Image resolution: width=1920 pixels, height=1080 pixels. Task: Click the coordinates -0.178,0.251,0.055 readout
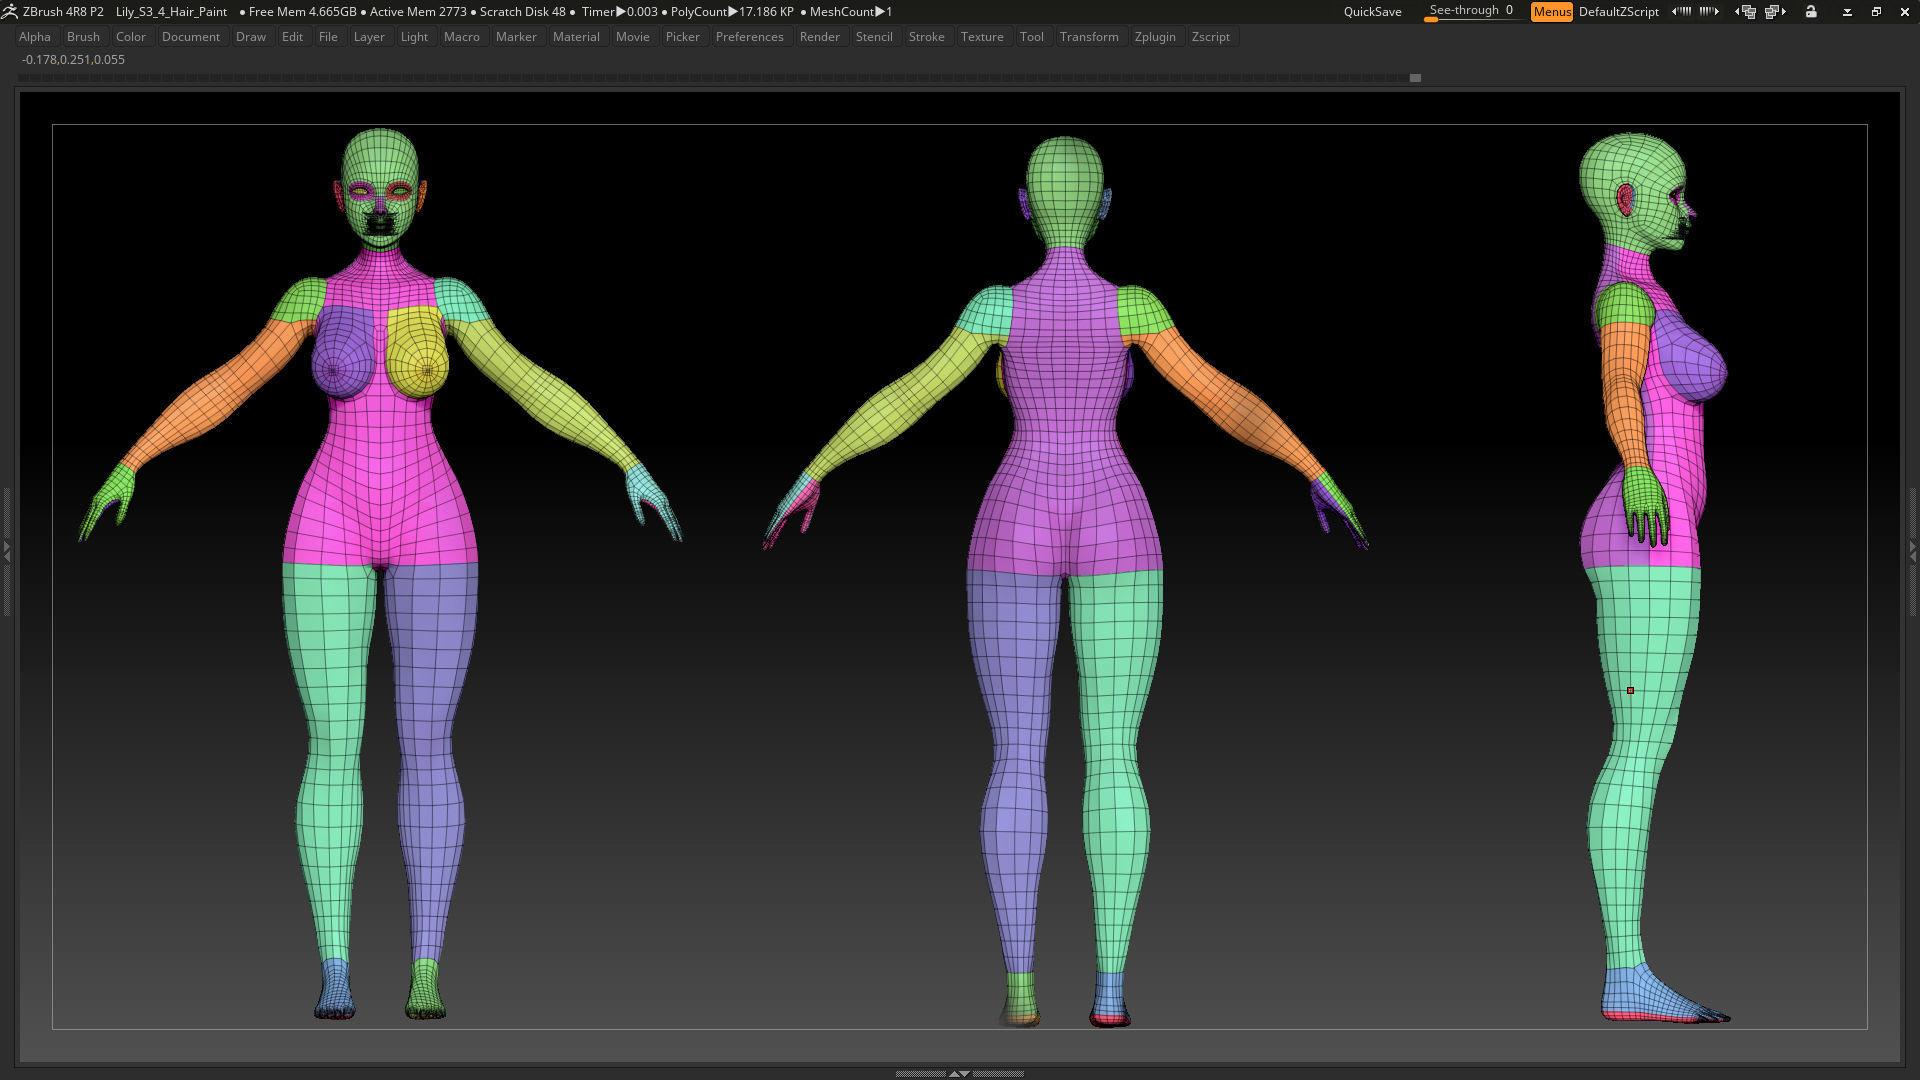73,60
